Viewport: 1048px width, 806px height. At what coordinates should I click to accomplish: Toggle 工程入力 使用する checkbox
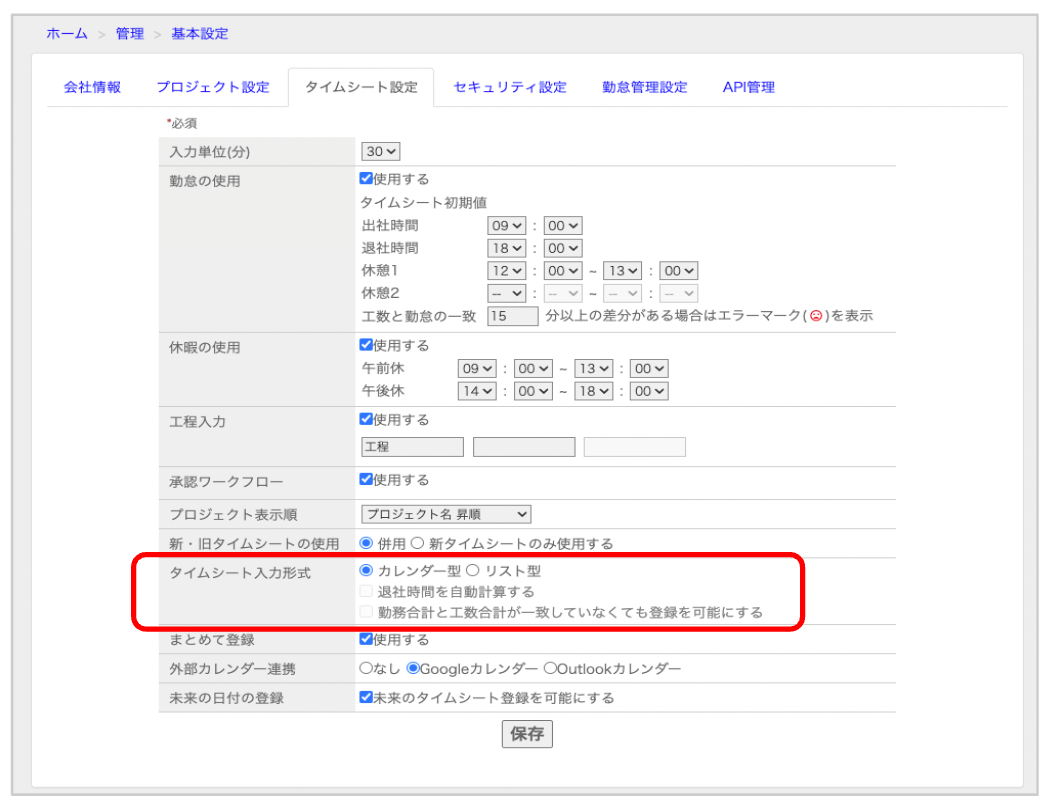[366, 419]
